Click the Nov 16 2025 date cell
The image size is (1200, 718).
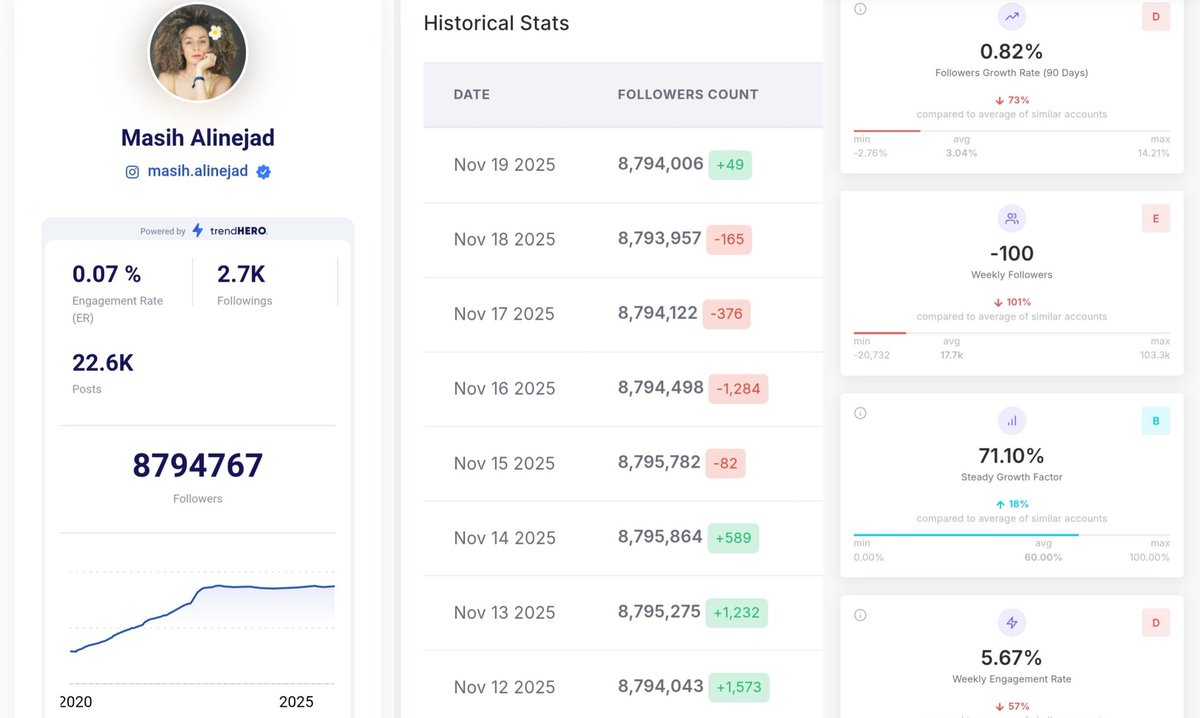click(x=504, y=389)
